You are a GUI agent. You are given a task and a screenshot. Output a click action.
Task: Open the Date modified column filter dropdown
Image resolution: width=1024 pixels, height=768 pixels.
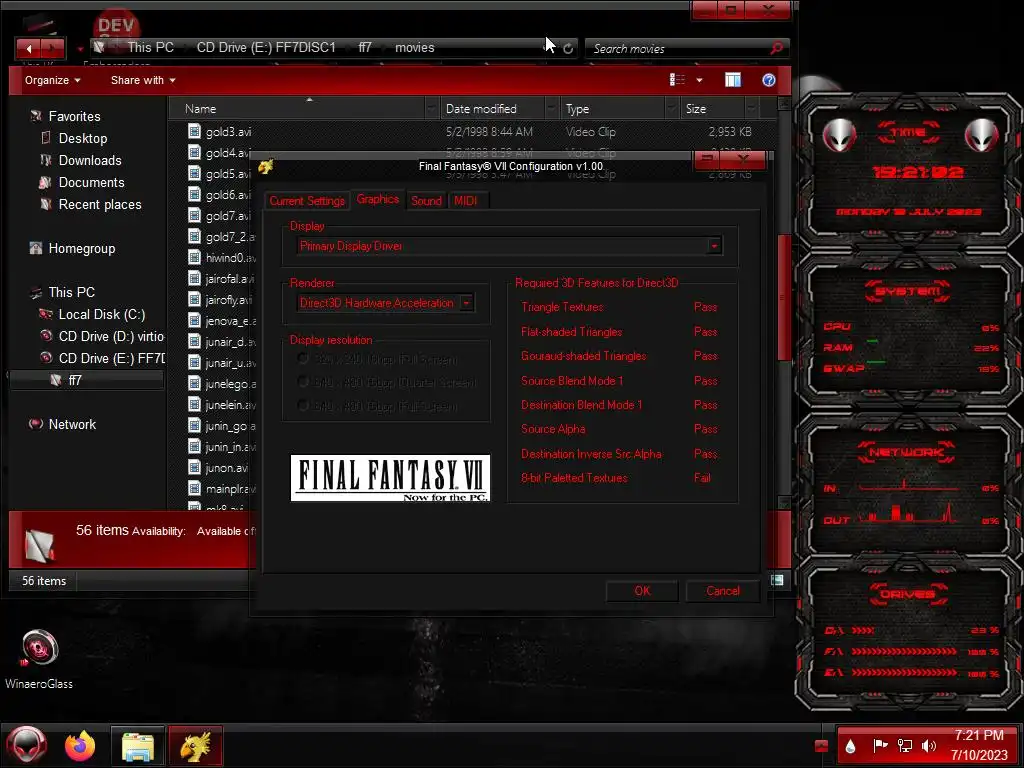[x=552, y=108]
